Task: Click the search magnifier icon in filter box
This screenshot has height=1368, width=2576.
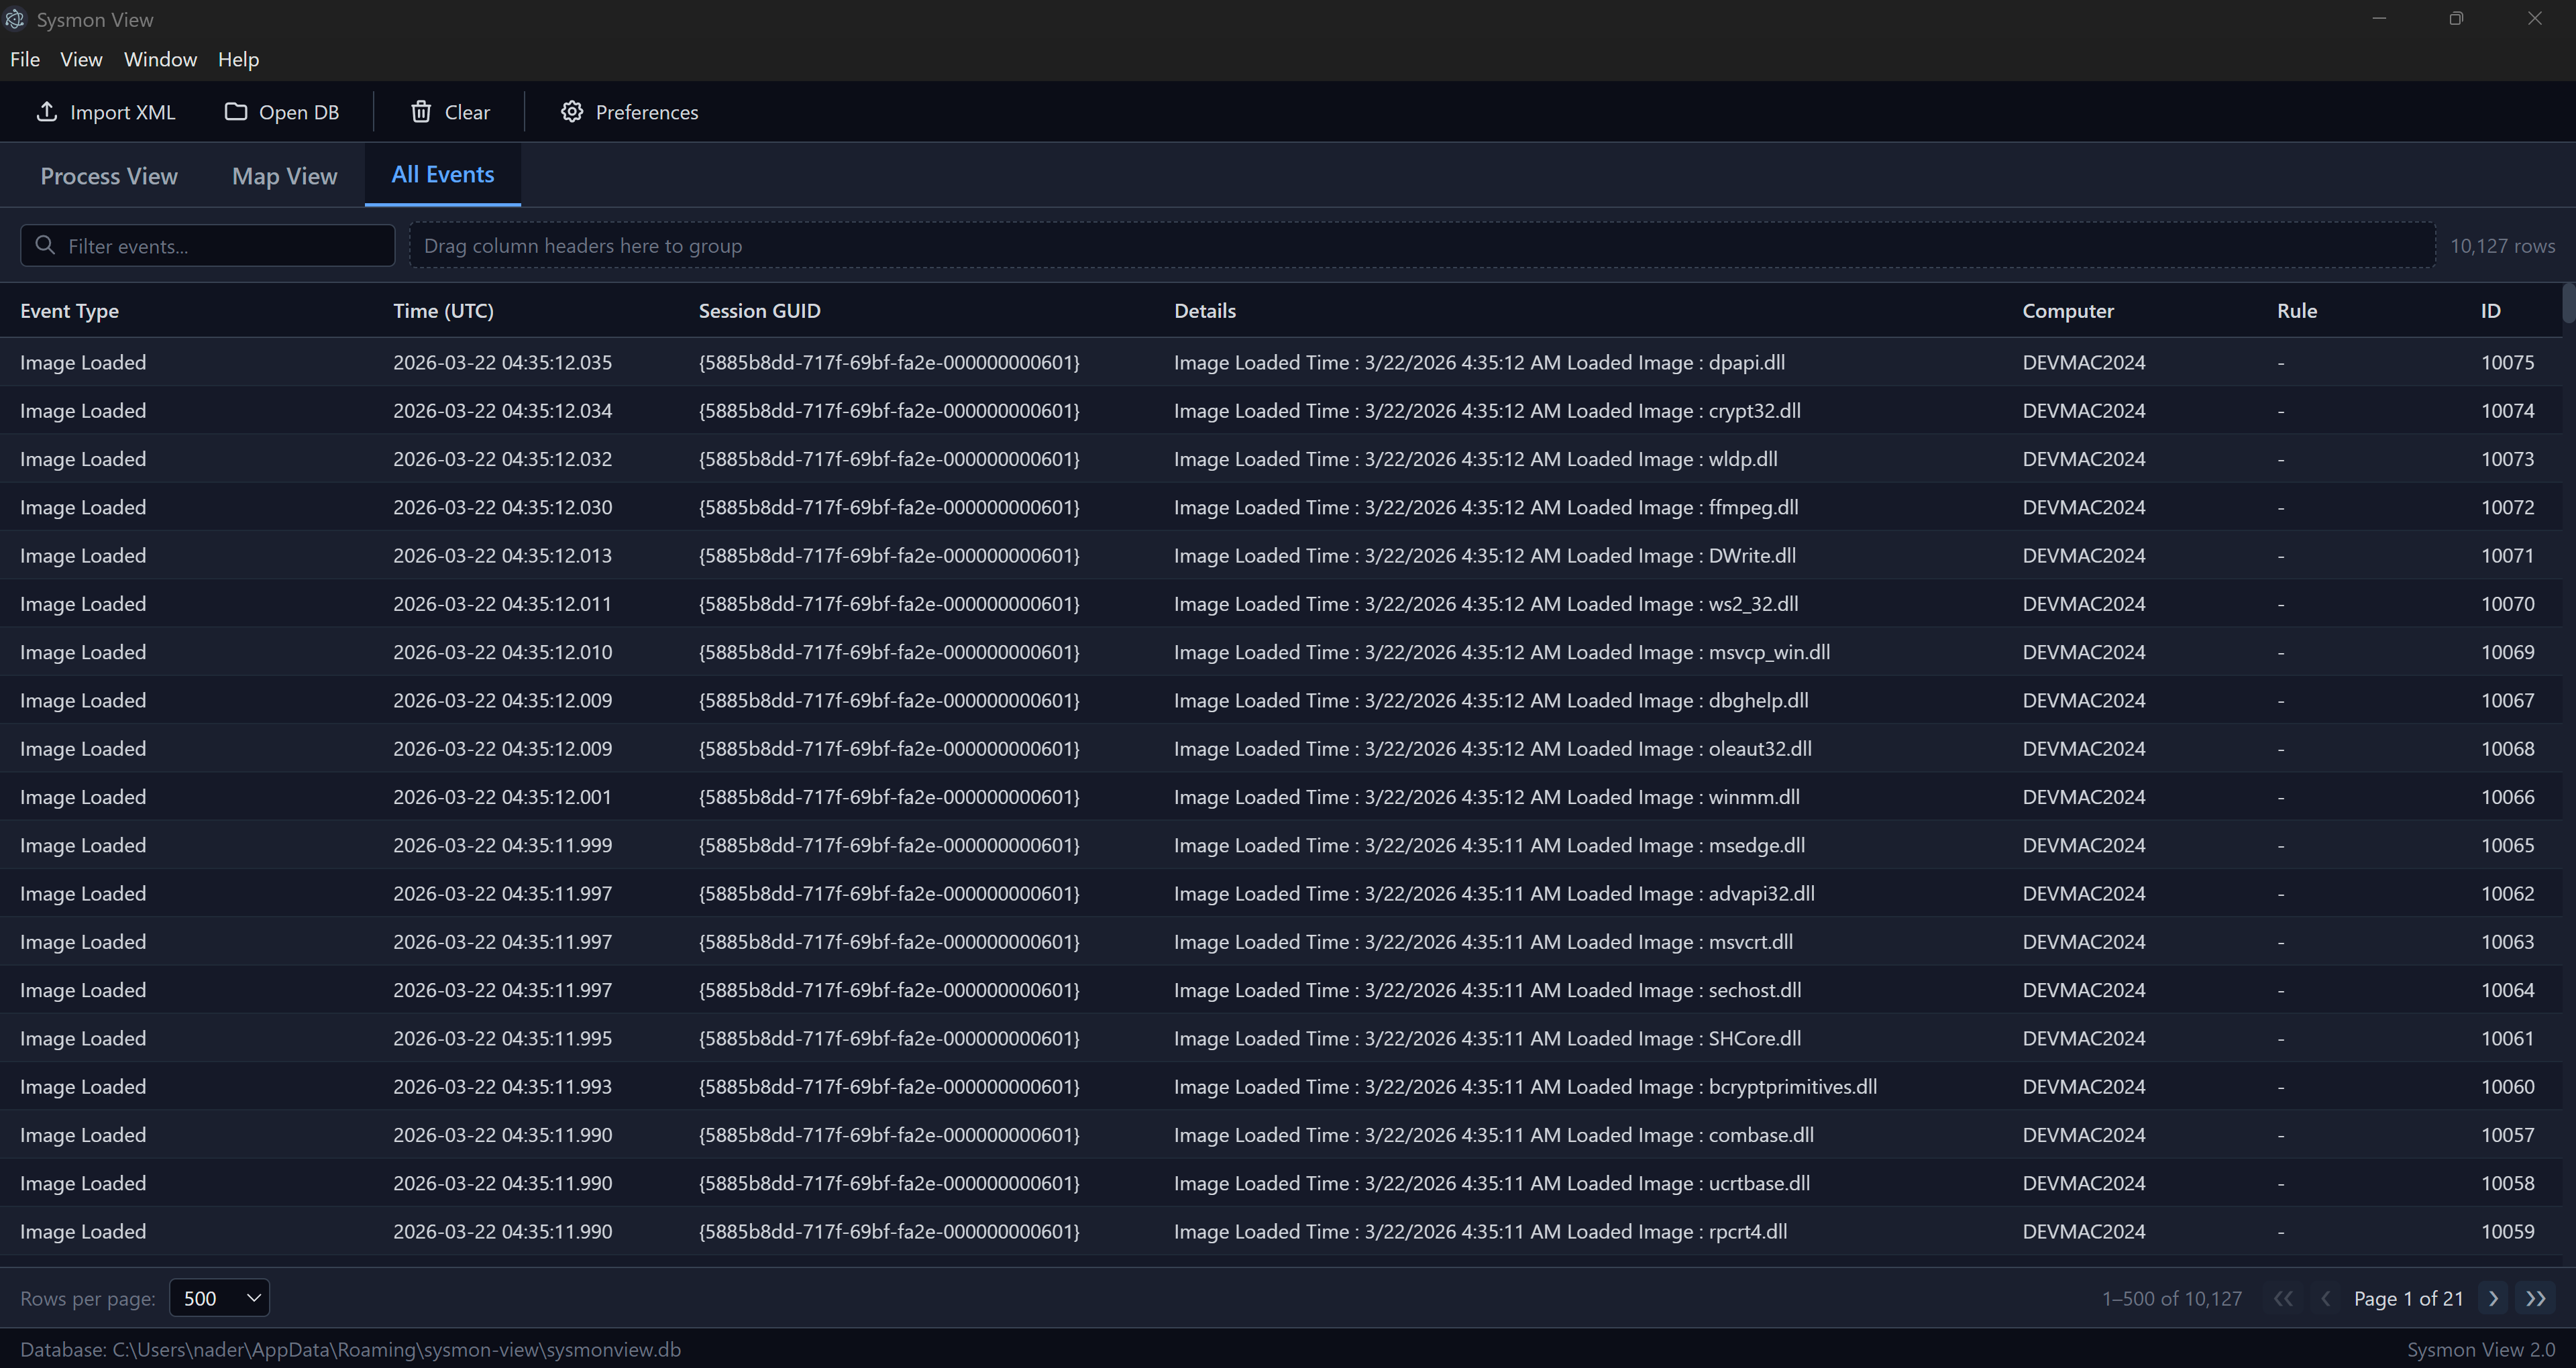Action: [x=45, y=245]
